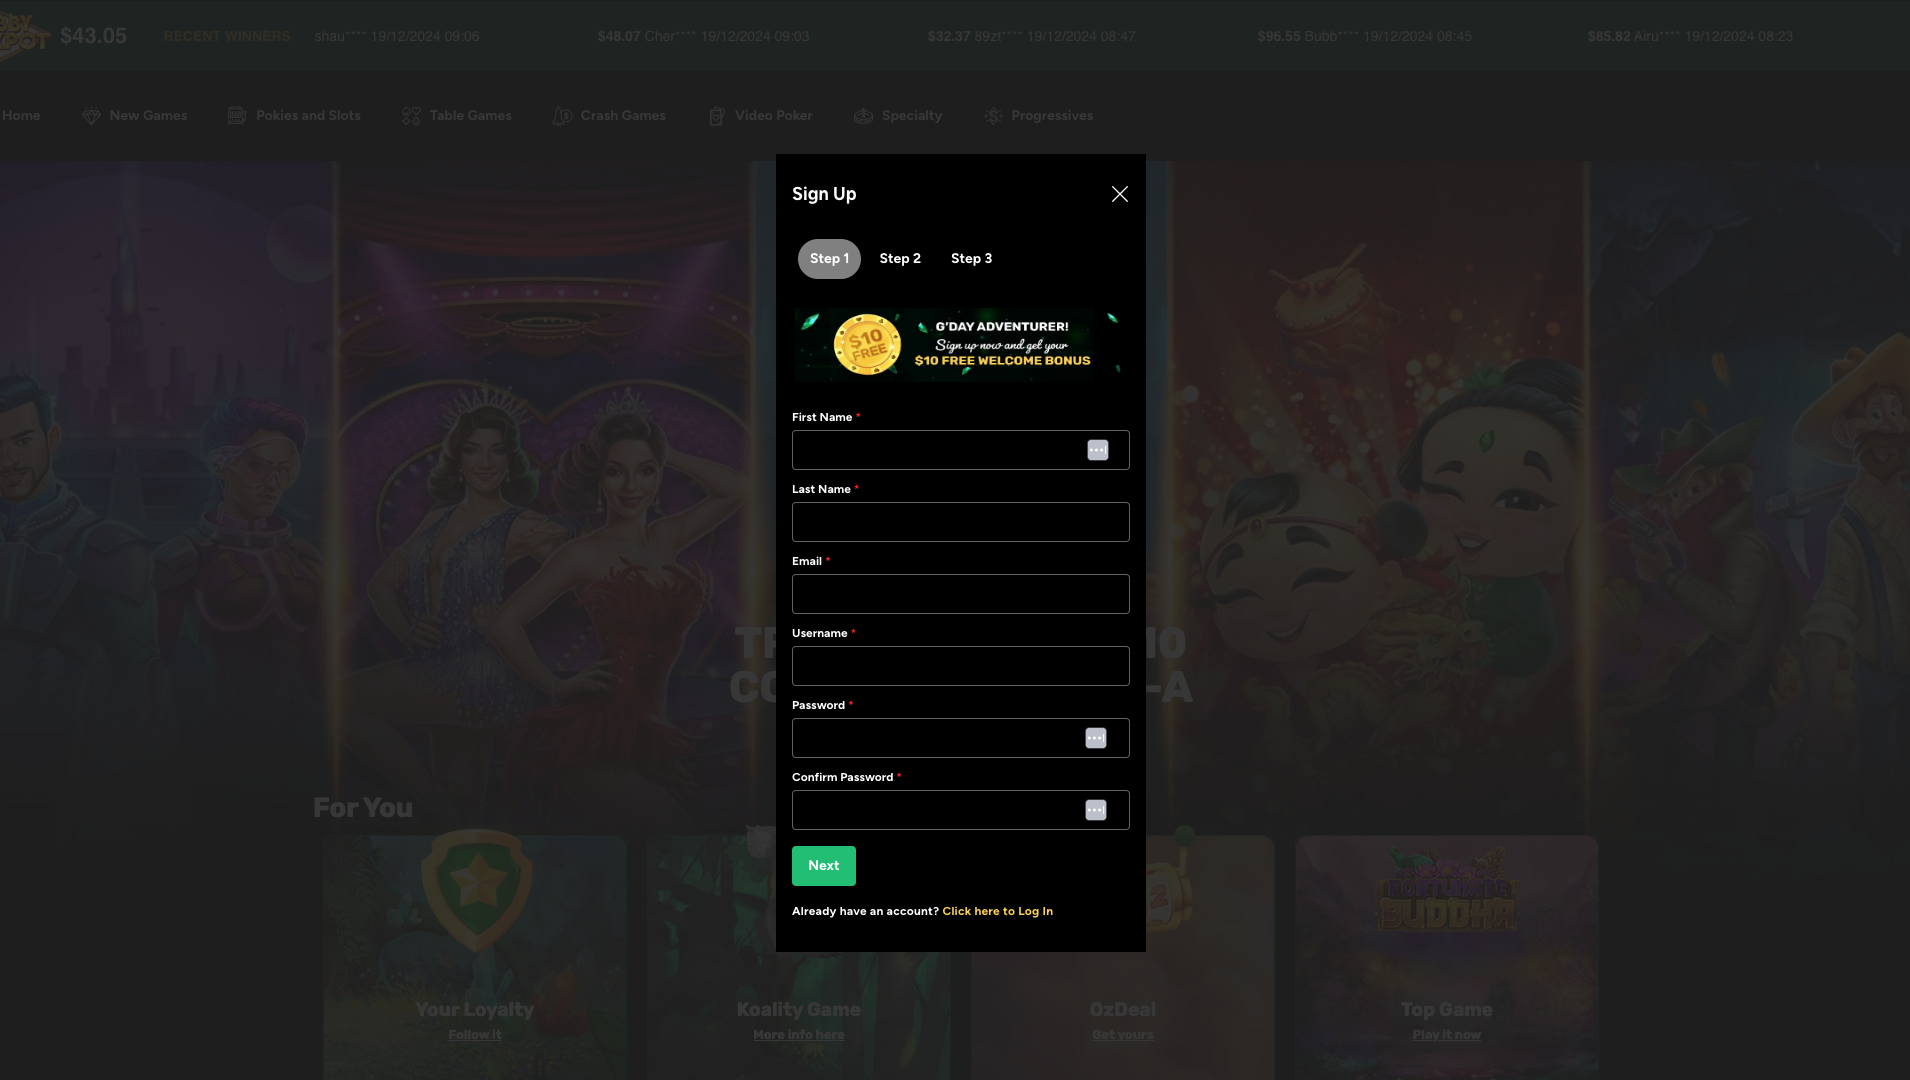Click the New Games diamond icon

[x=91, y=116]
